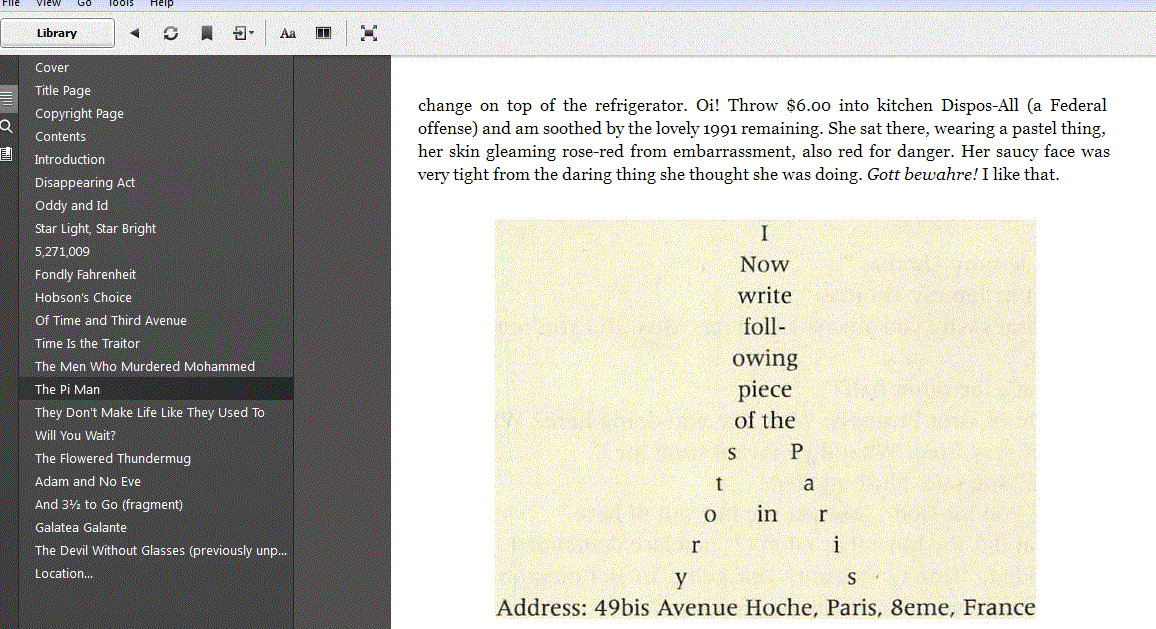Open the Go menu
The height and width of the screenshot is (629, 1156).
pos(84,4)
